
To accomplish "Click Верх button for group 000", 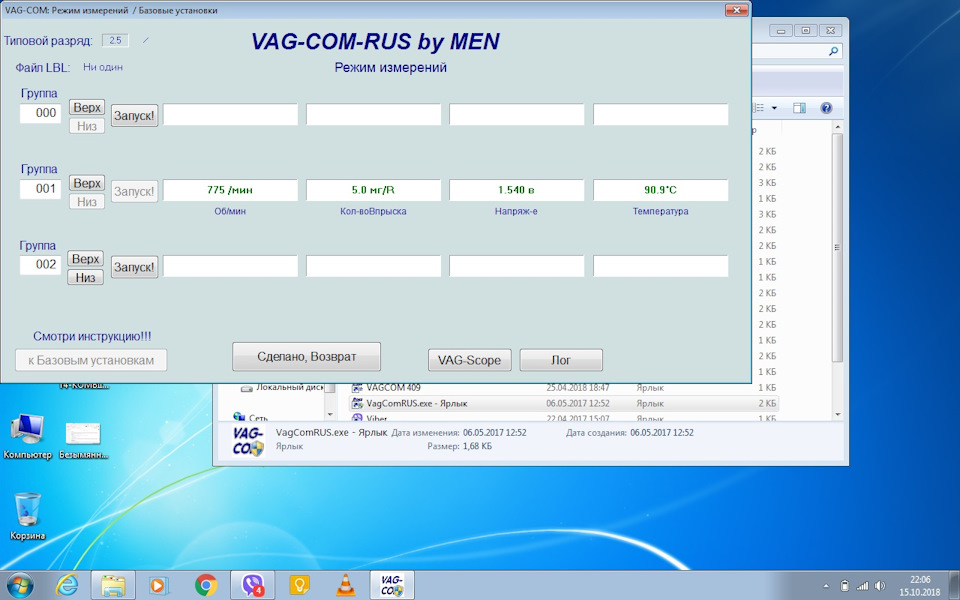I will pos(86,107).
